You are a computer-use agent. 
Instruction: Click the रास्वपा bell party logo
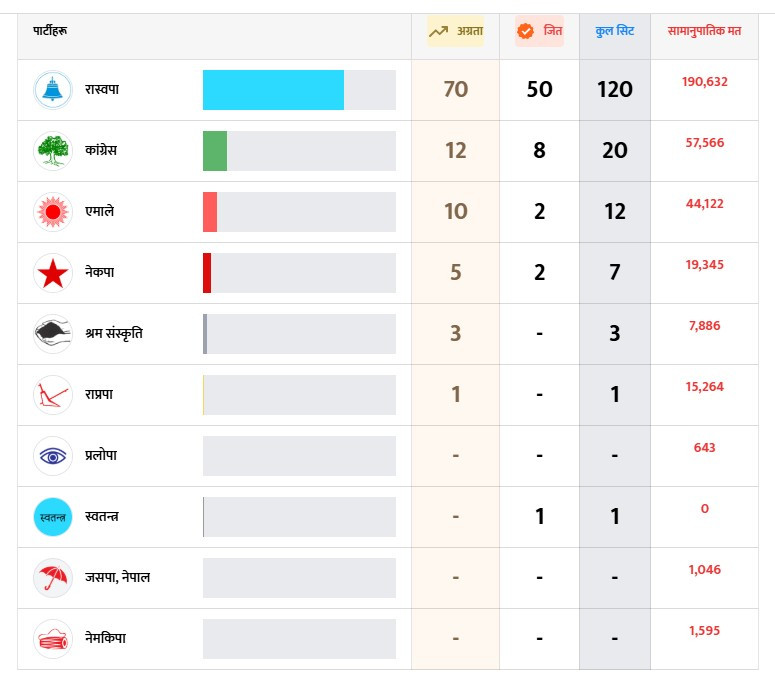52,90
